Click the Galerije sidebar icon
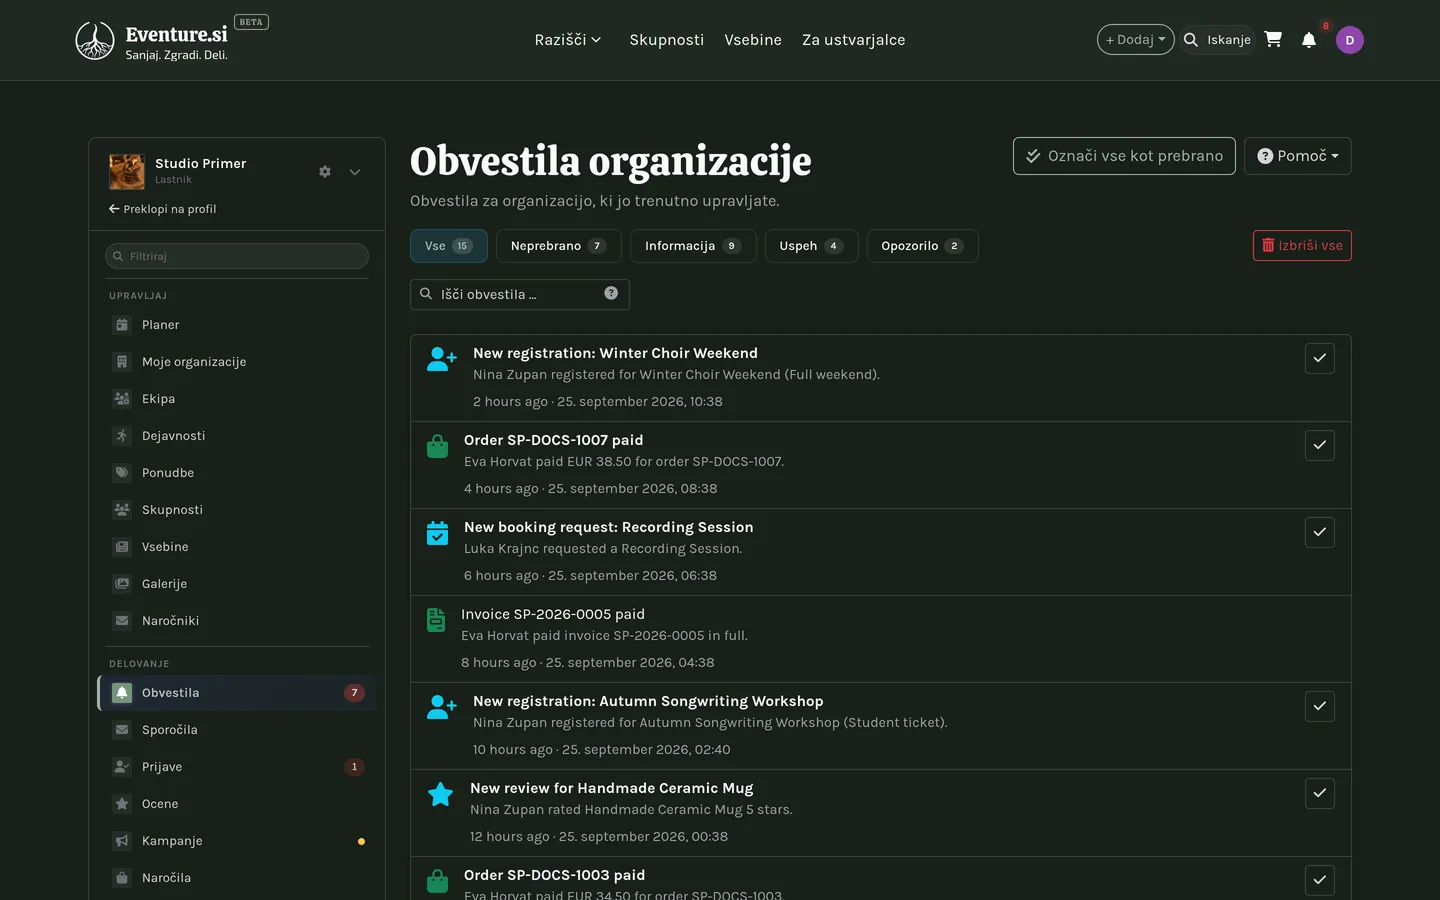The height and width of the screenshot is (900, 1440). [x=122, y=584]
